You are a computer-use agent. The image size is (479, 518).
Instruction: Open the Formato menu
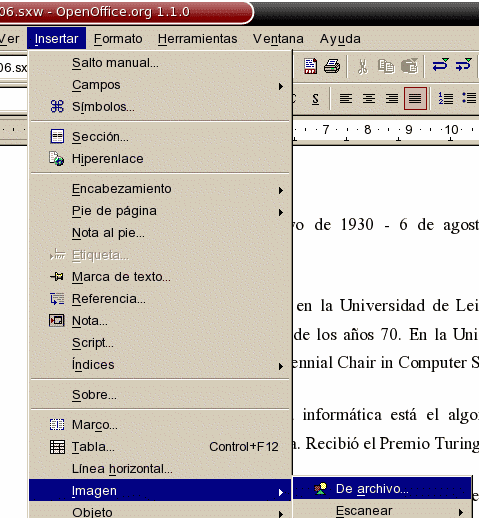click(118, 39)
